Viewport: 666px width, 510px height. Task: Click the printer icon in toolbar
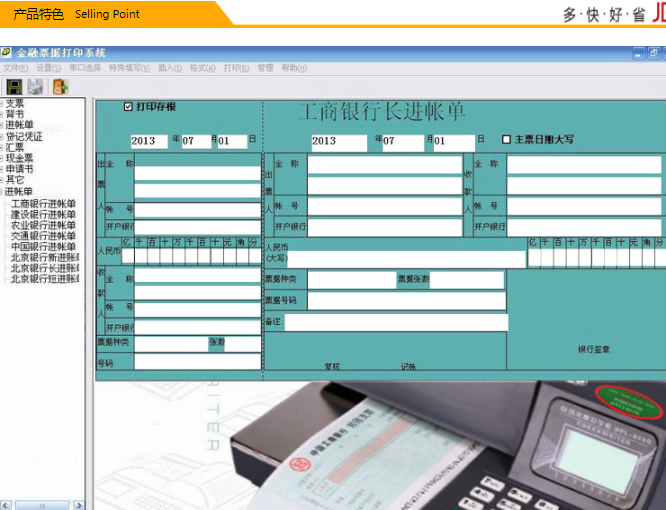[36, 87]
